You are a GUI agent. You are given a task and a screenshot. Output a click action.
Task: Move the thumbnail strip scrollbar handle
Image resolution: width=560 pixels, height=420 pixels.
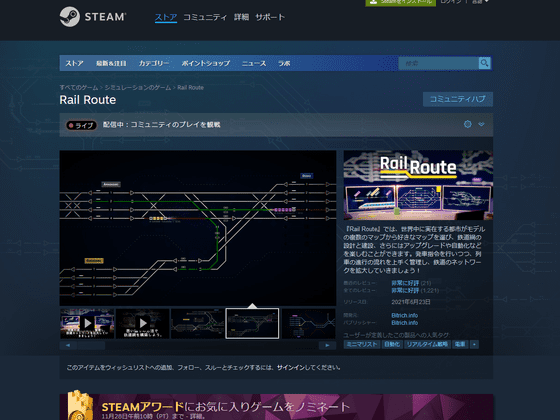(x=91, y=345)
